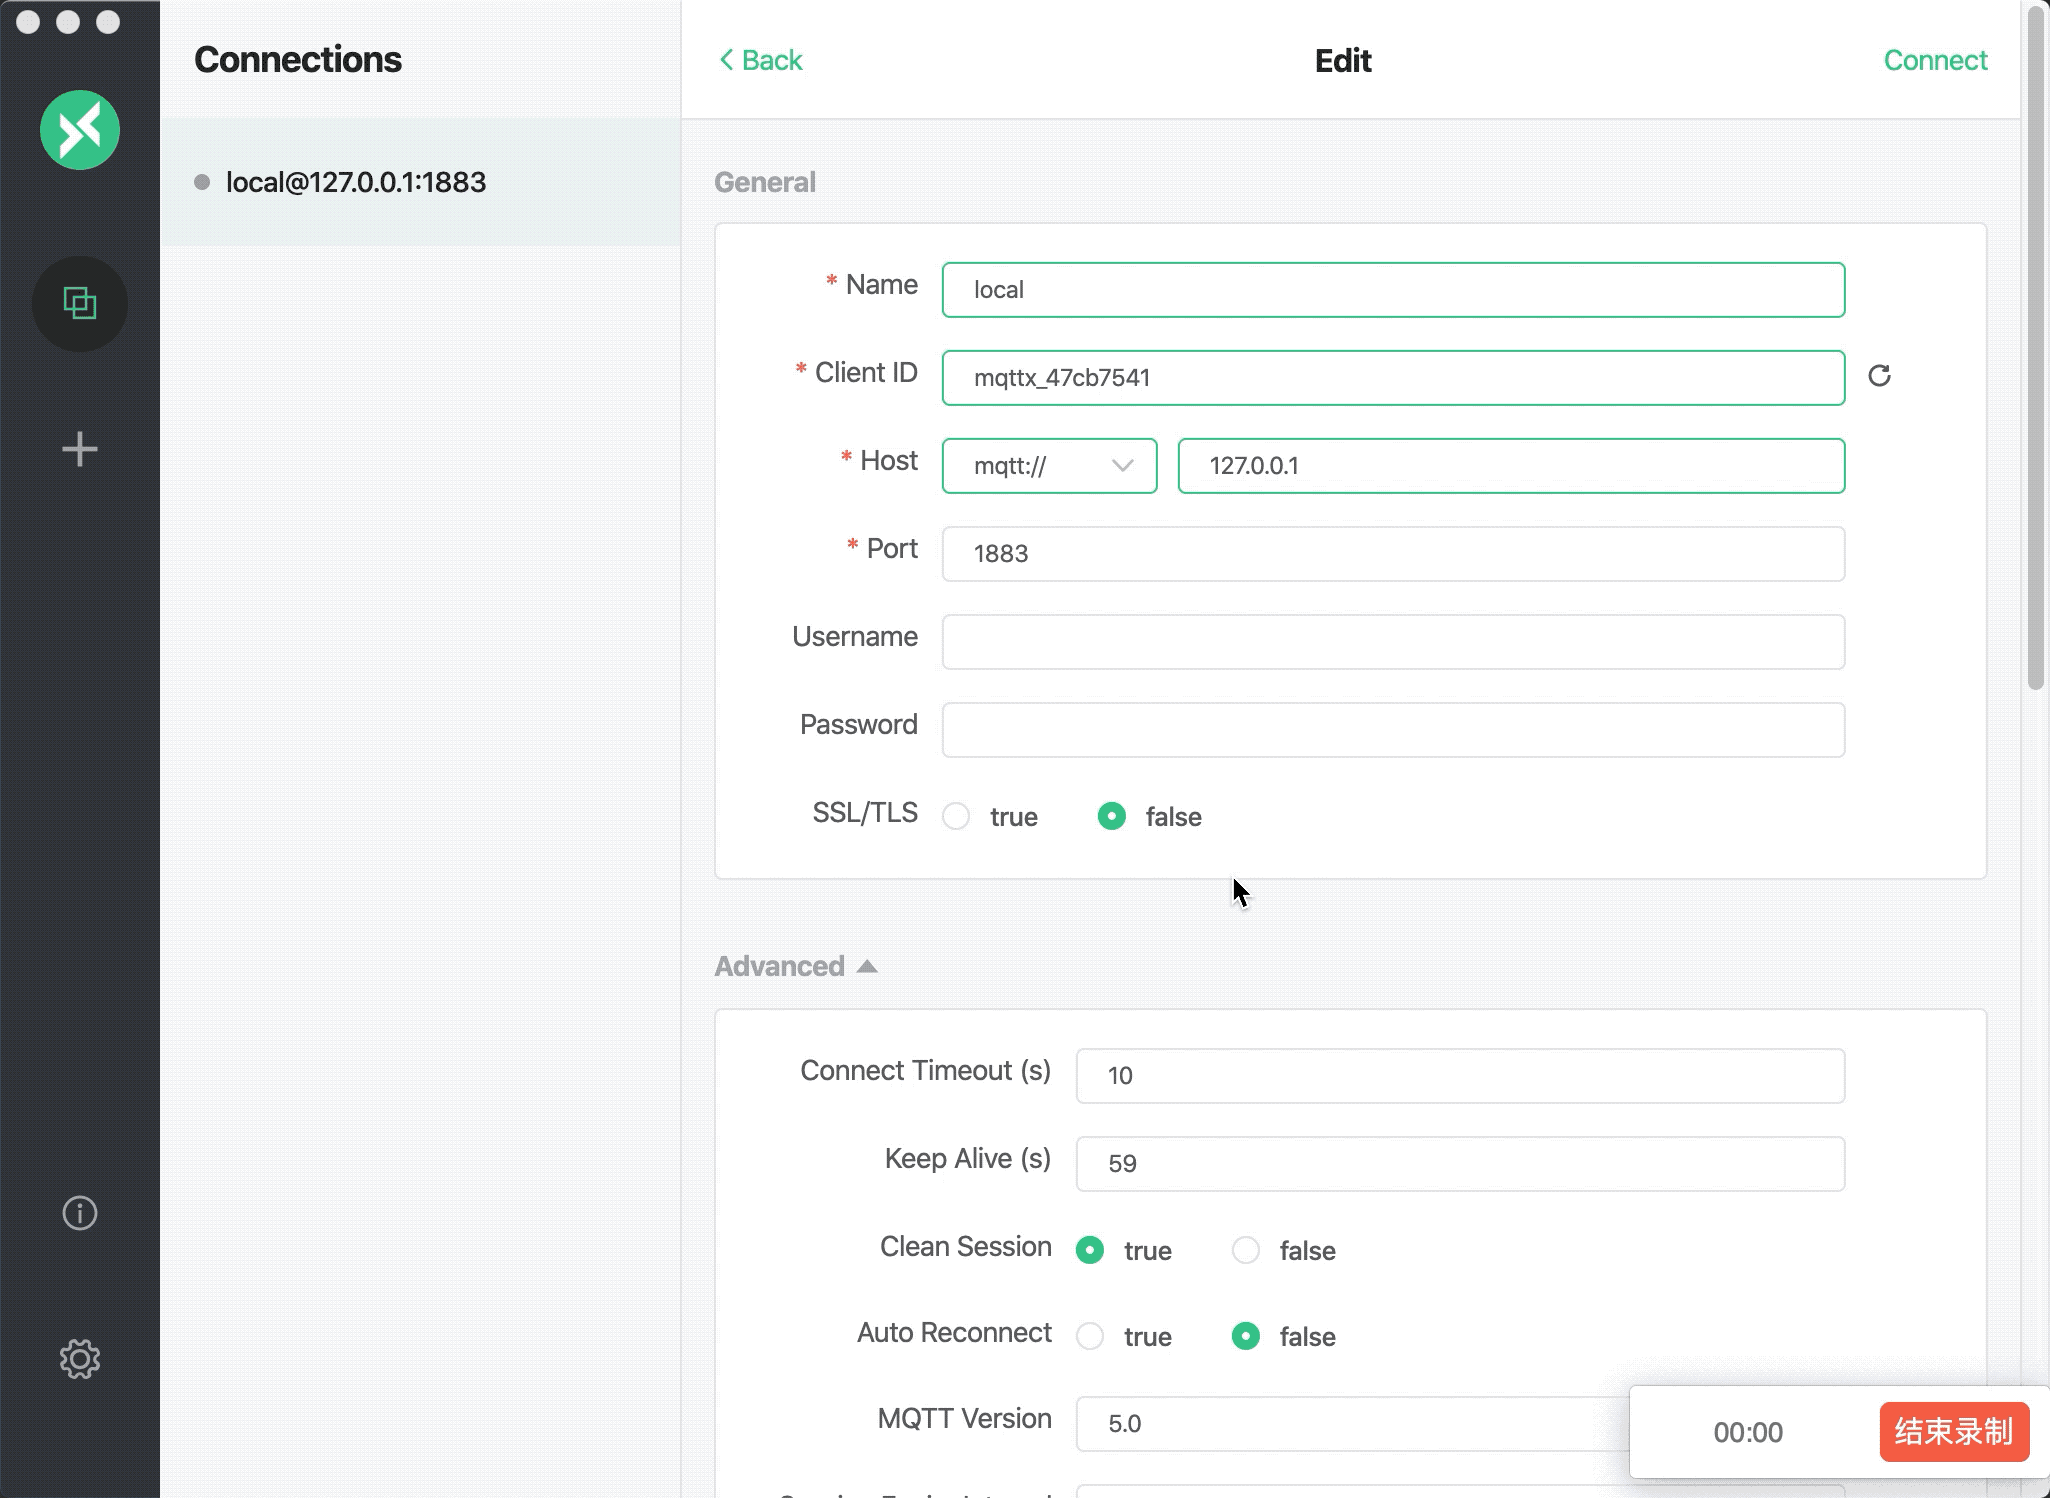
Task: Click the vertical scrollbar thumb
Action: point(2035,350)
